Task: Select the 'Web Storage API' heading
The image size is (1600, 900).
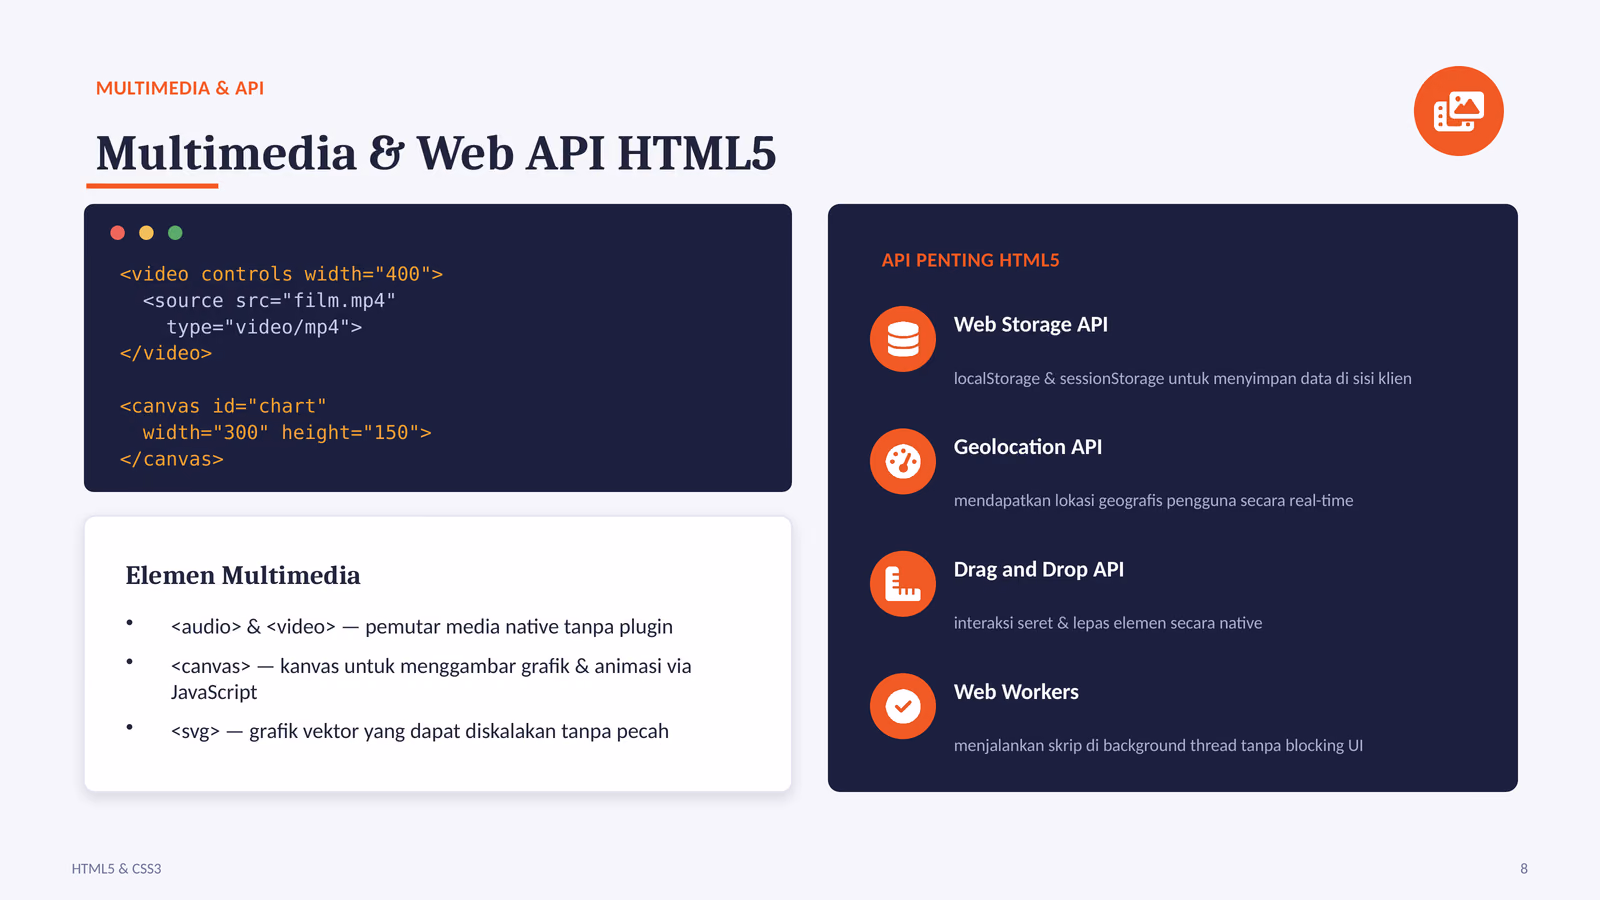Action: click(x=1031, y=325)
